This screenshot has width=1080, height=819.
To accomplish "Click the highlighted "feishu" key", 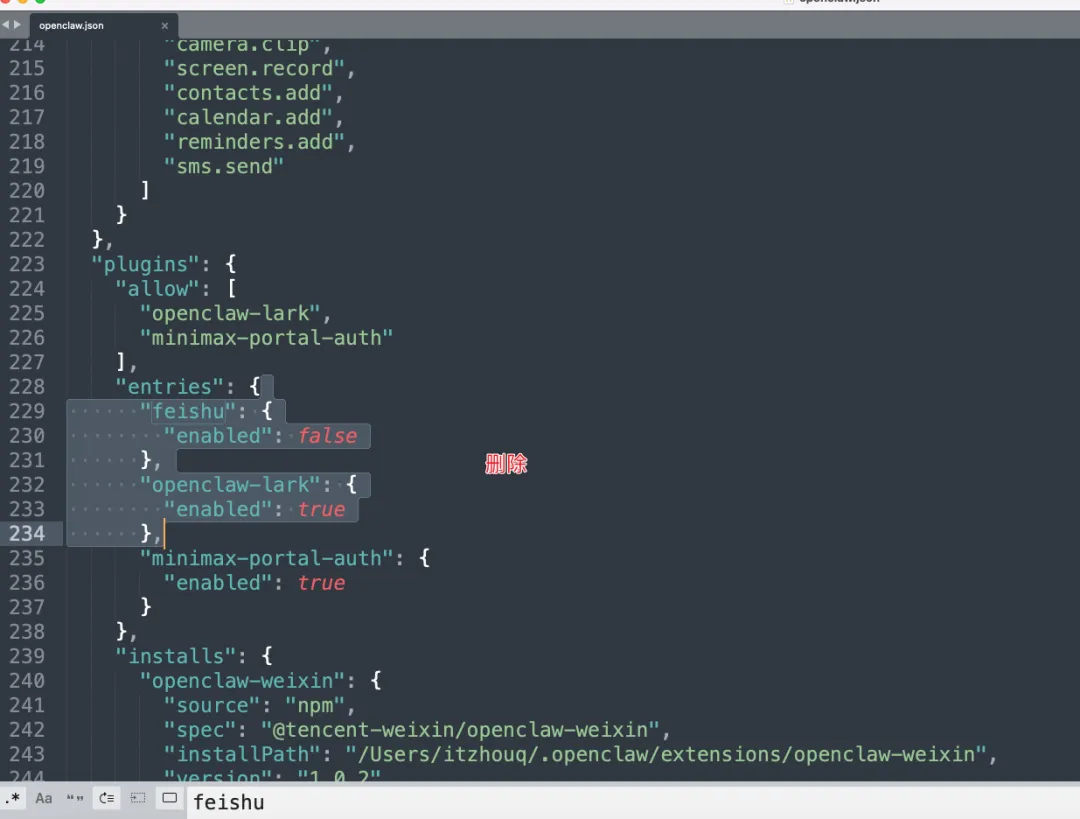I will pyautogui.click(x=188, y=411).
